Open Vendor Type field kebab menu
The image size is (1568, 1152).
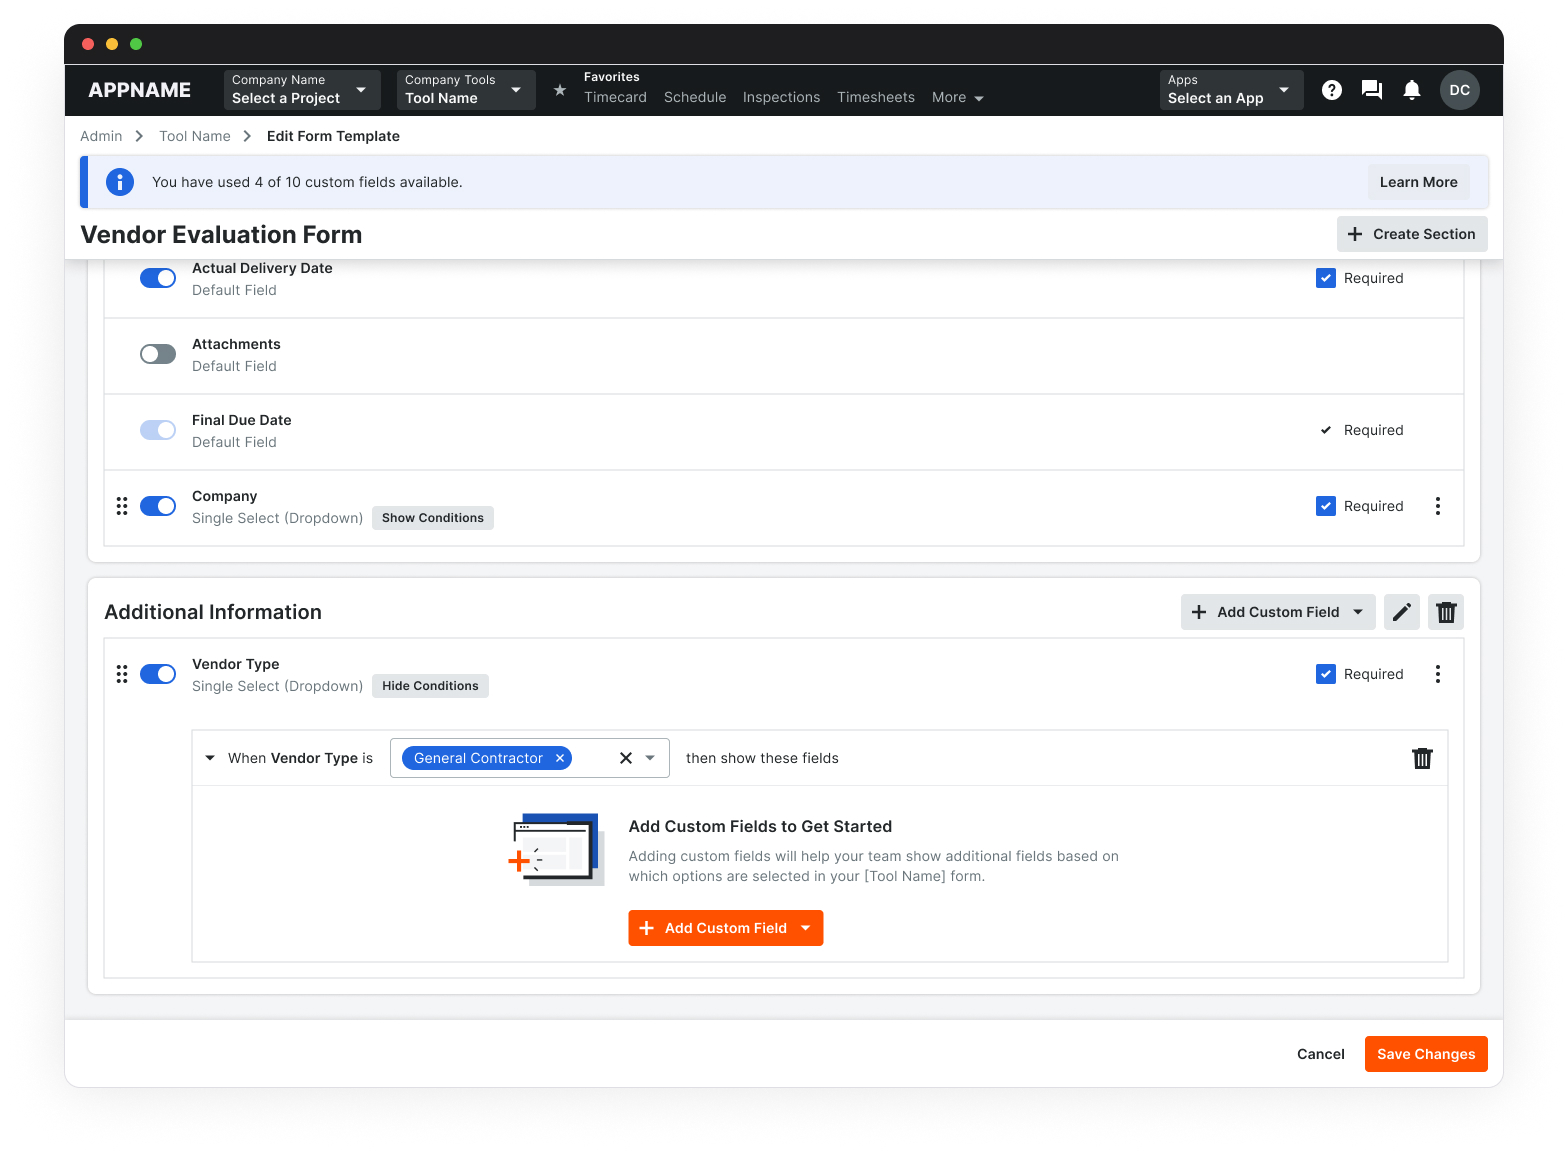[1437, 674]
